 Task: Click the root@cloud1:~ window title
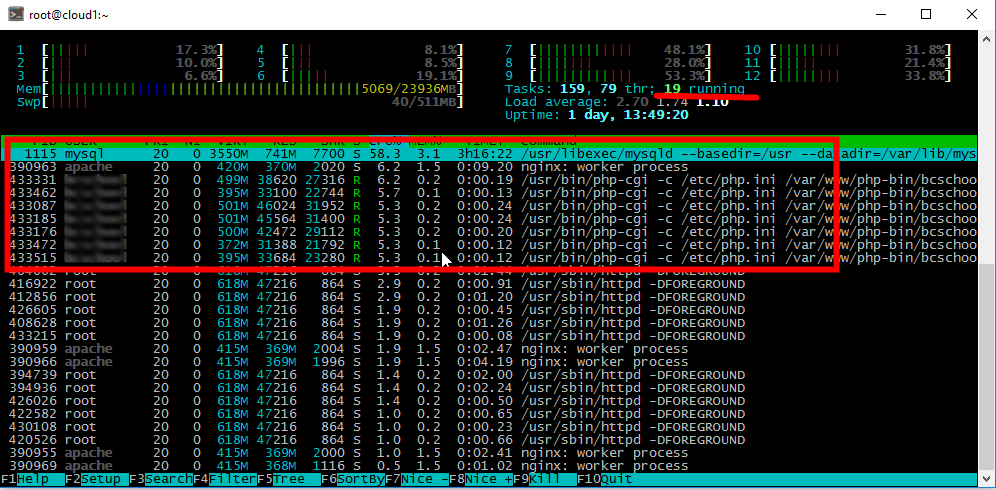click(x=69, y=15)
